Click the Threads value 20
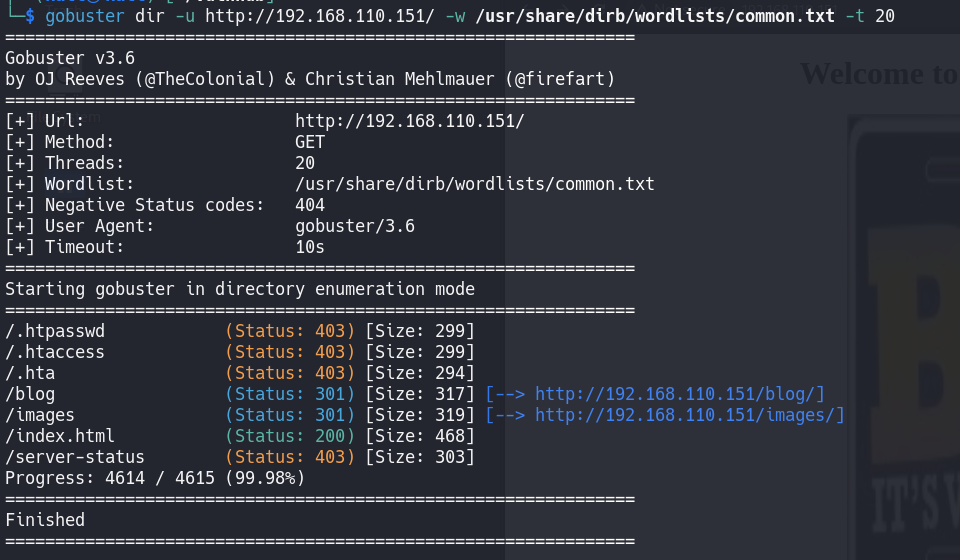 [305, 163]
